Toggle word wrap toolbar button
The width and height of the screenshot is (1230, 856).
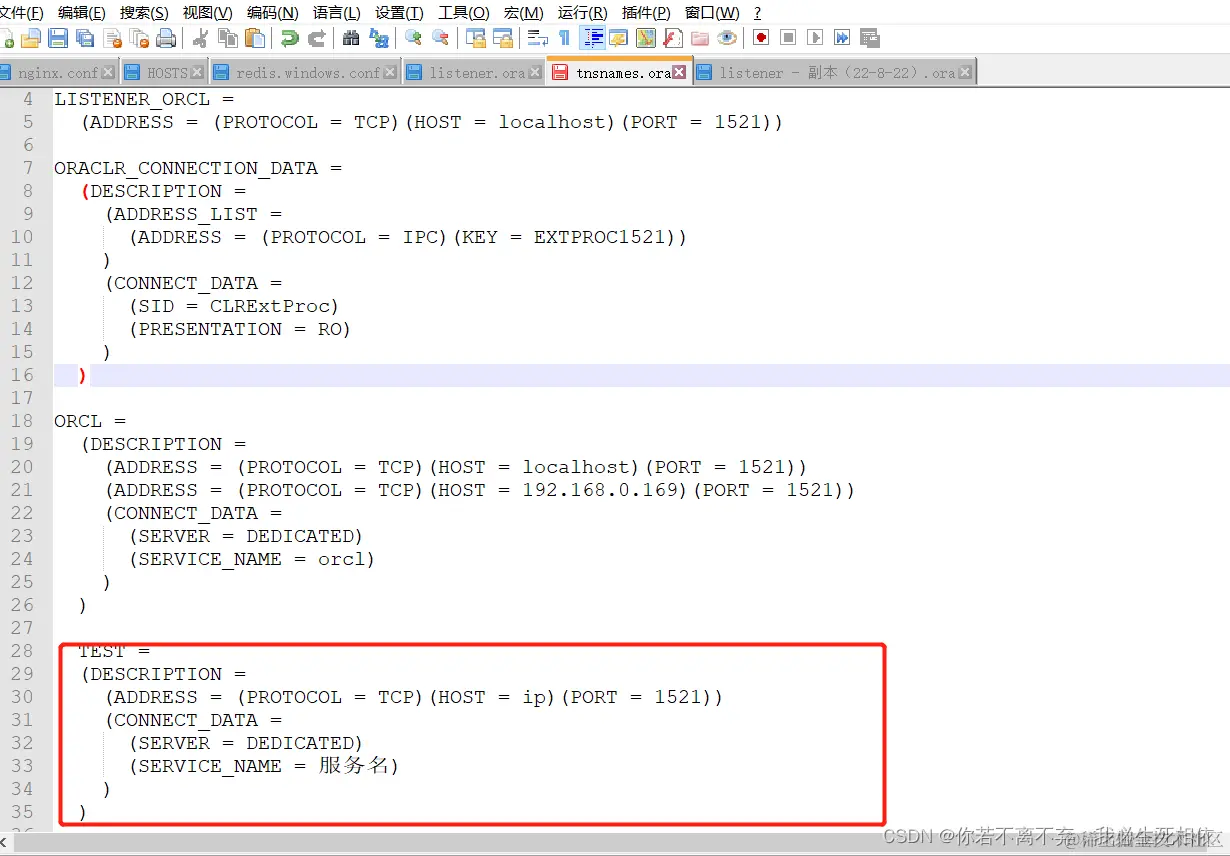[x=537, y=38]
